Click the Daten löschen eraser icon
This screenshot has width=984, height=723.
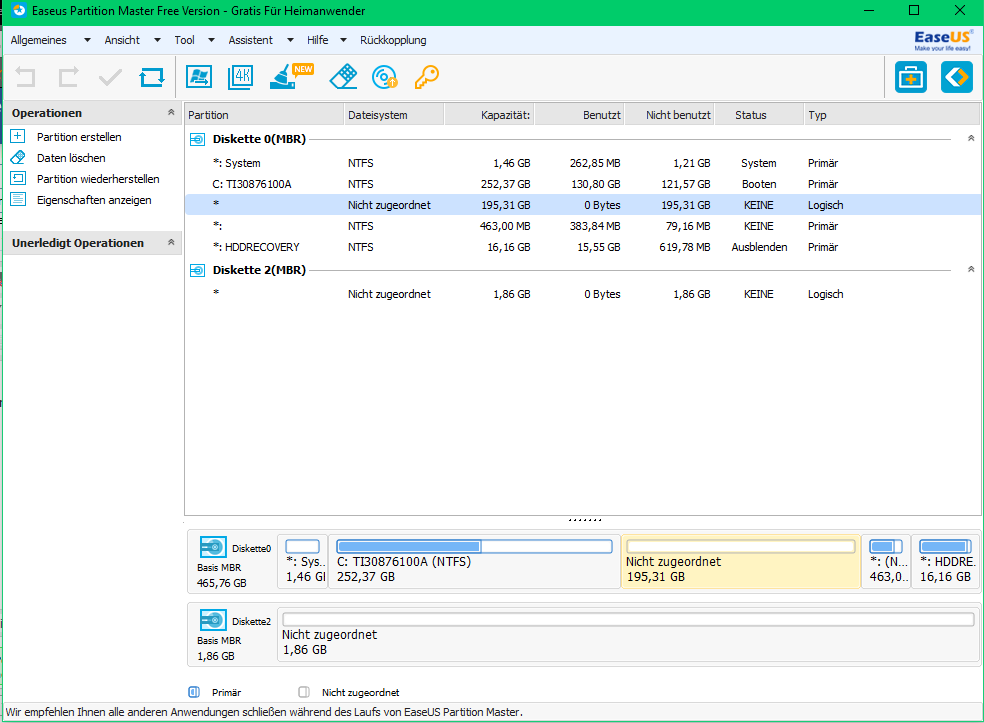click(18, 158)
